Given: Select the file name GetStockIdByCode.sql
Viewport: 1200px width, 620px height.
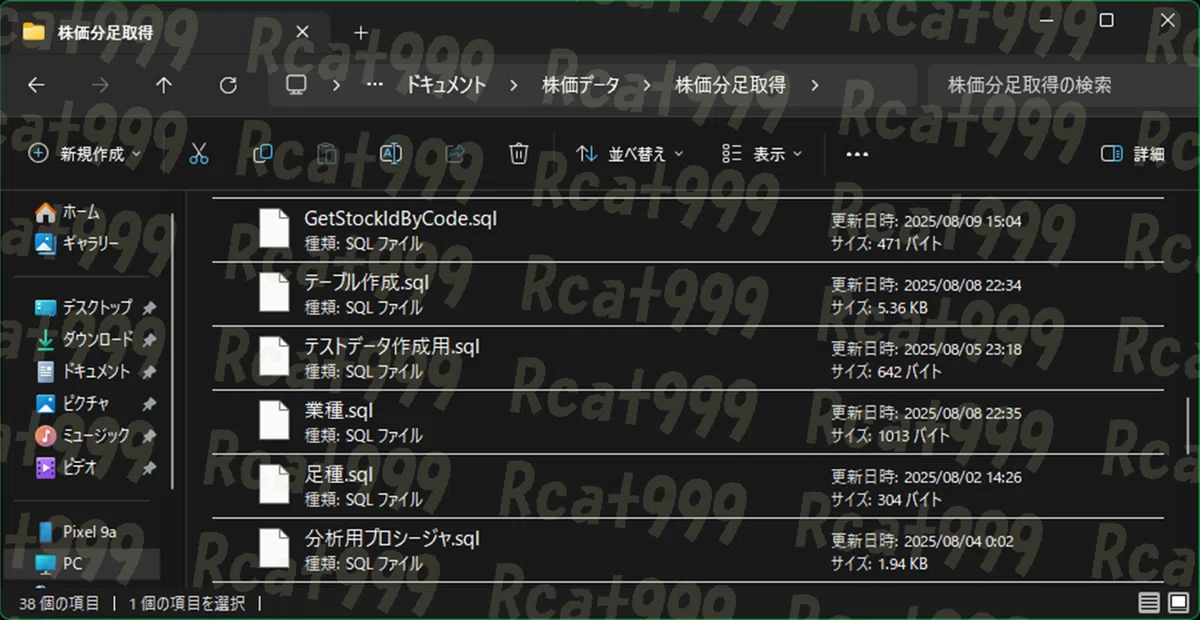Looking at the screenshot, I should click(x=400, y=218).
